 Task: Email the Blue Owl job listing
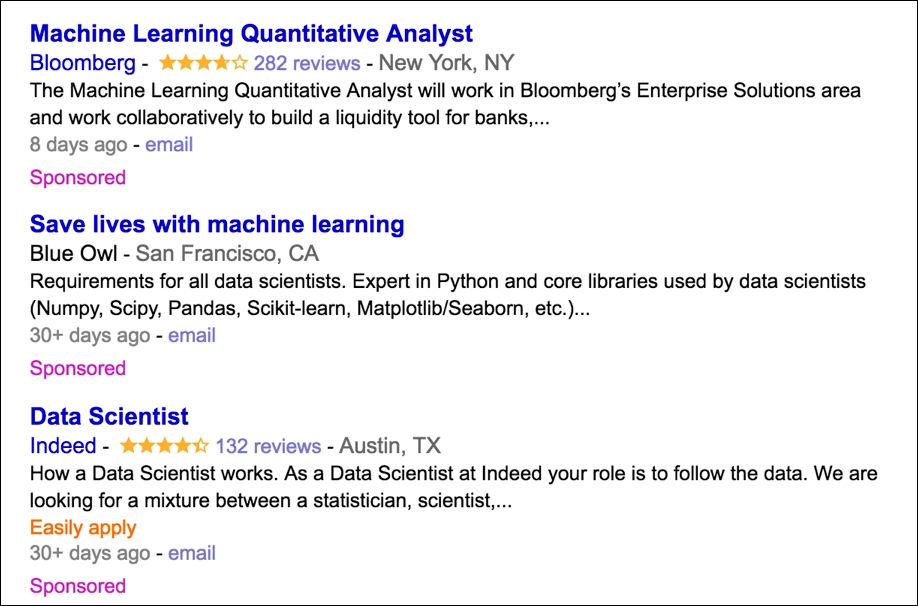click(191, 335)
